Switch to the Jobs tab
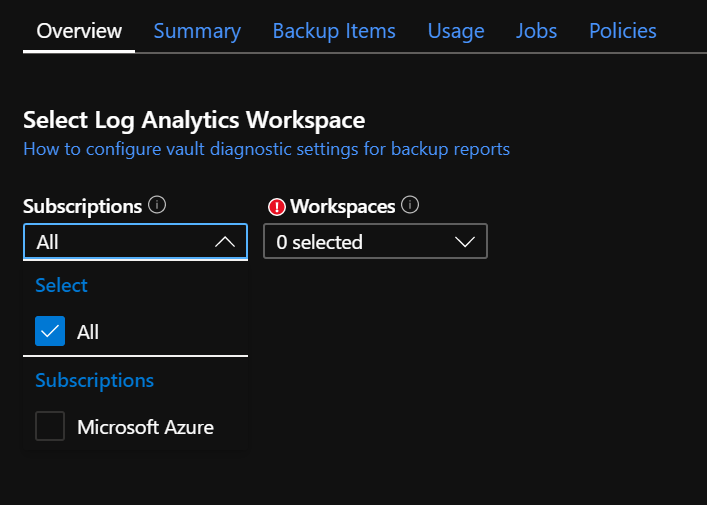This screenshot has width=707, height=505. coord(537,31)
